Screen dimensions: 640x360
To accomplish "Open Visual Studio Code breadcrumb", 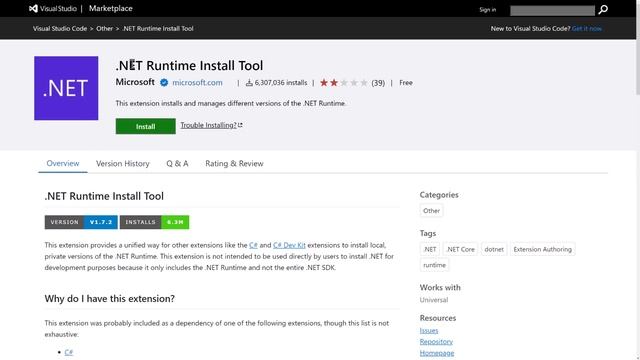I will pyautogui.click(x=60, y=29).
